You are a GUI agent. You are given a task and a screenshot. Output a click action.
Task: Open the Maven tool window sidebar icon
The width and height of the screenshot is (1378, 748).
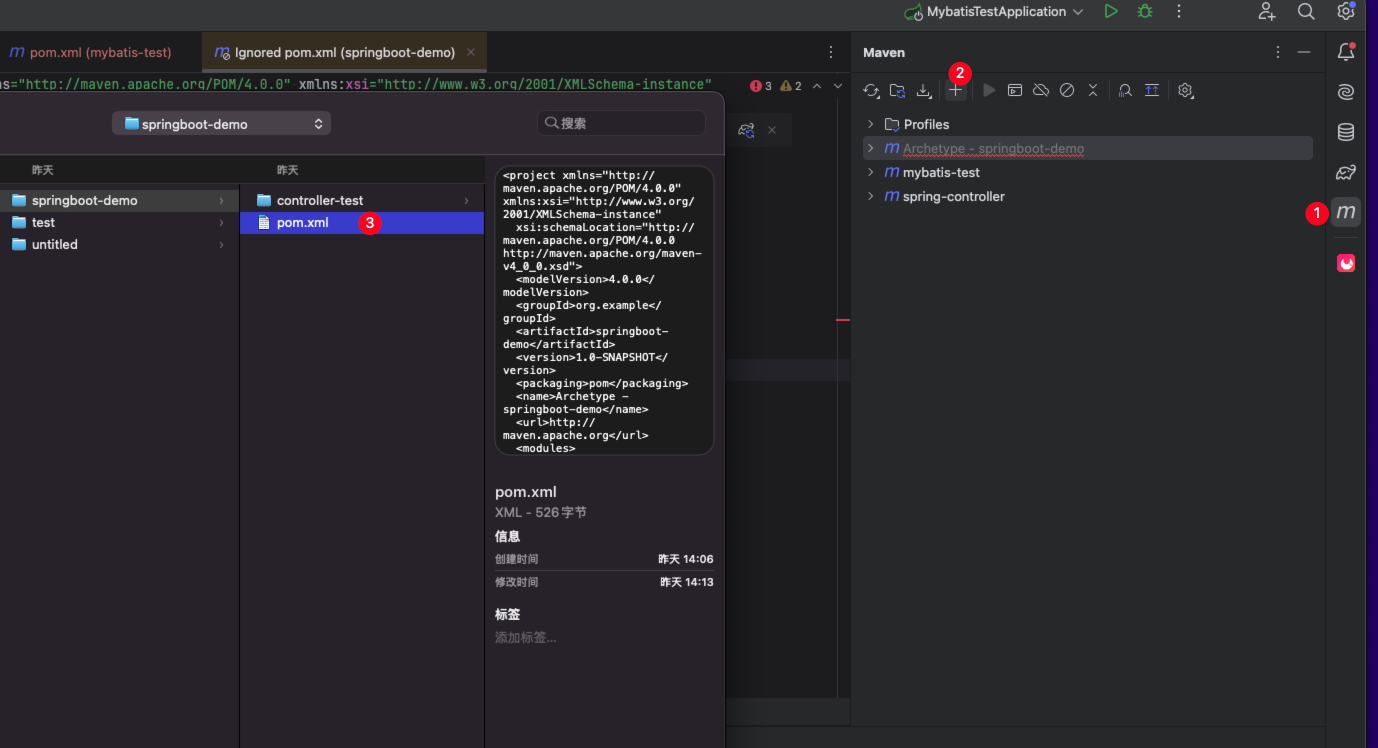[x=1346, y=212]
